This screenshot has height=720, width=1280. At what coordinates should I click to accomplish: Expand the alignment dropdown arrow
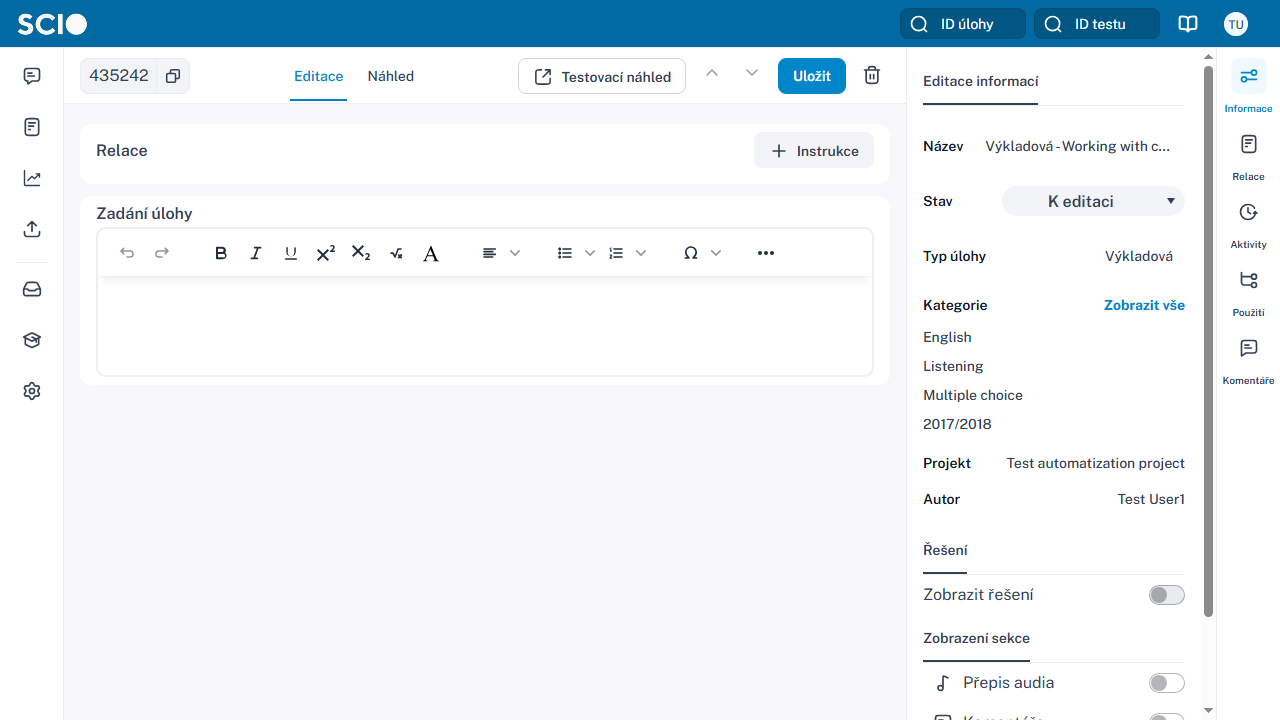click(x=515, y=253)
